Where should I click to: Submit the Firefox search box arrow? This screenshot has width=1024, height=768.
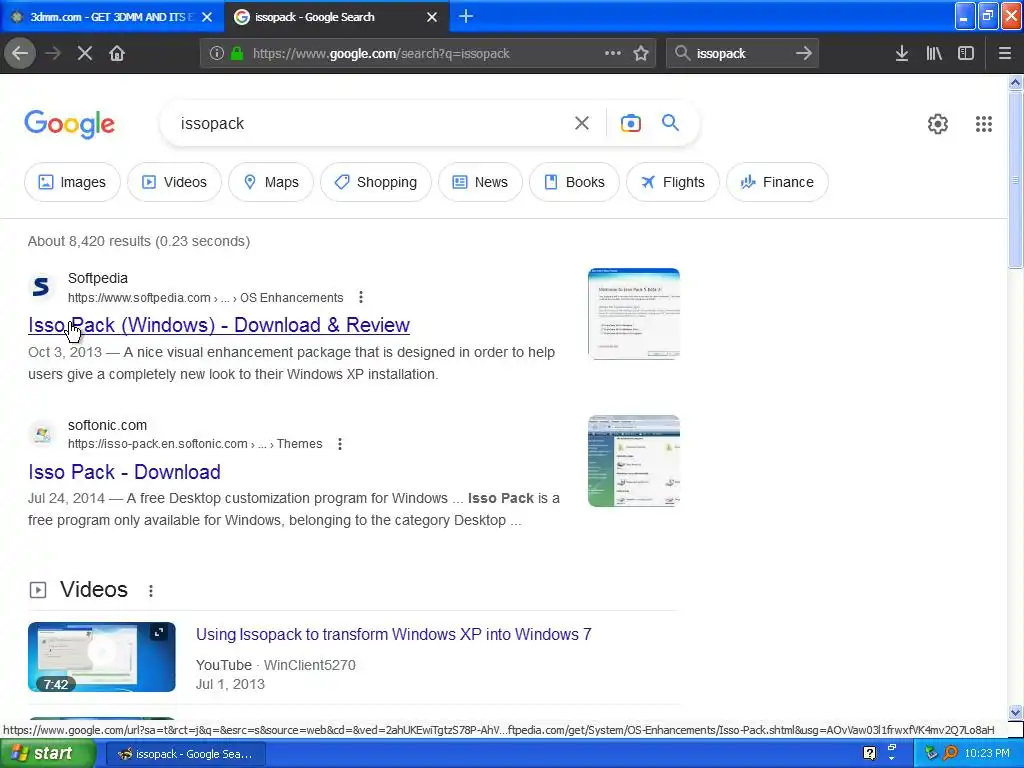(804, 54)
